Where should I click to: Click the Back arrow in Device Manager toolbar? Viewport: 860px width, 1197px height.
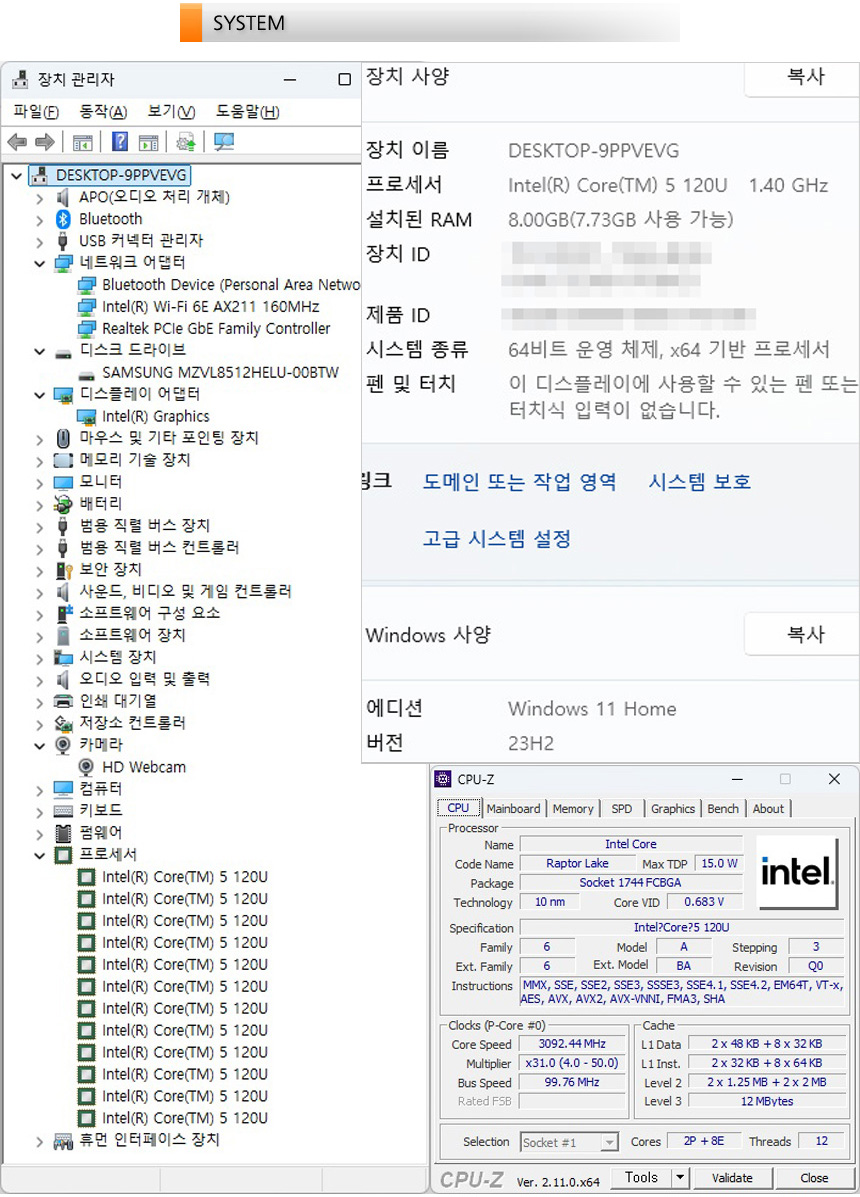(x=17, y=142)
